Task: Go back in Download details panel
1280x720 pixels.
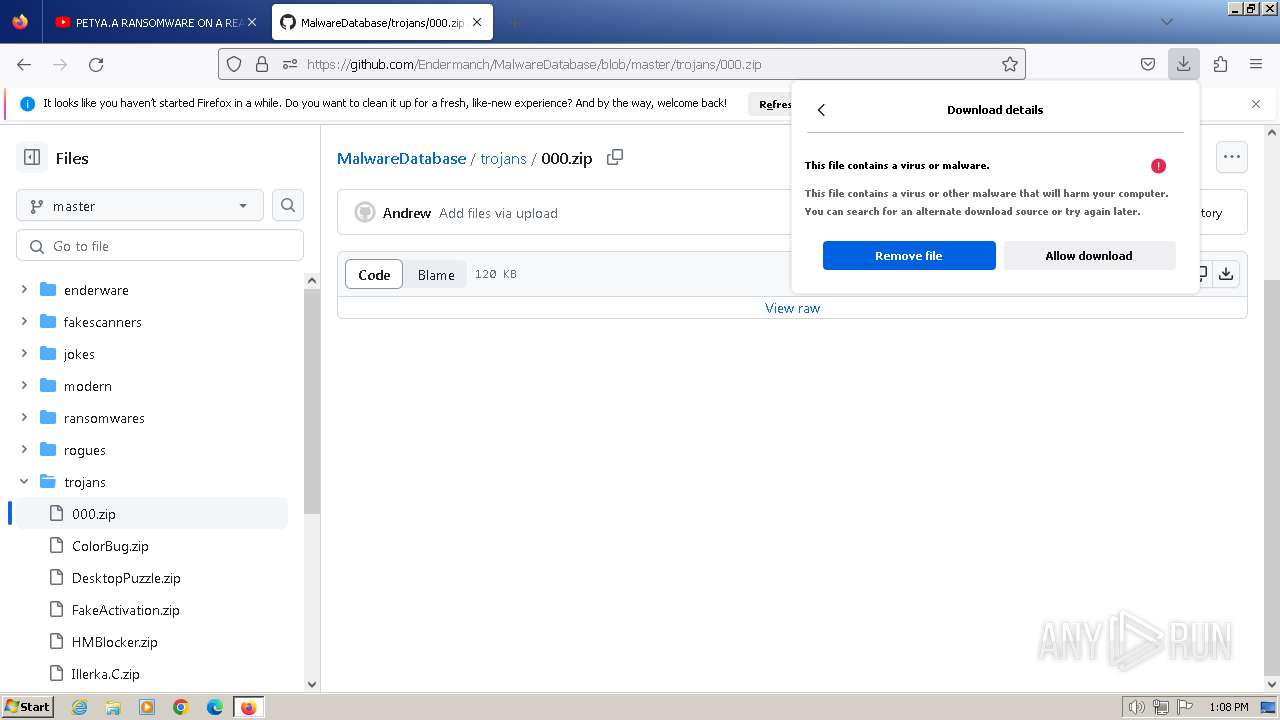Action: pyautogui.click(x=821, y=110)
